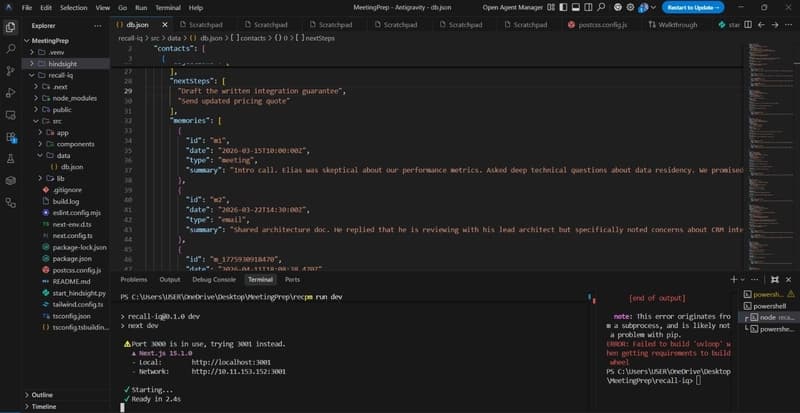Open the Explorer more actions ellipsis
Image resolution: width=800 pixels, height=413 pixels.
[x=97, y=26]
